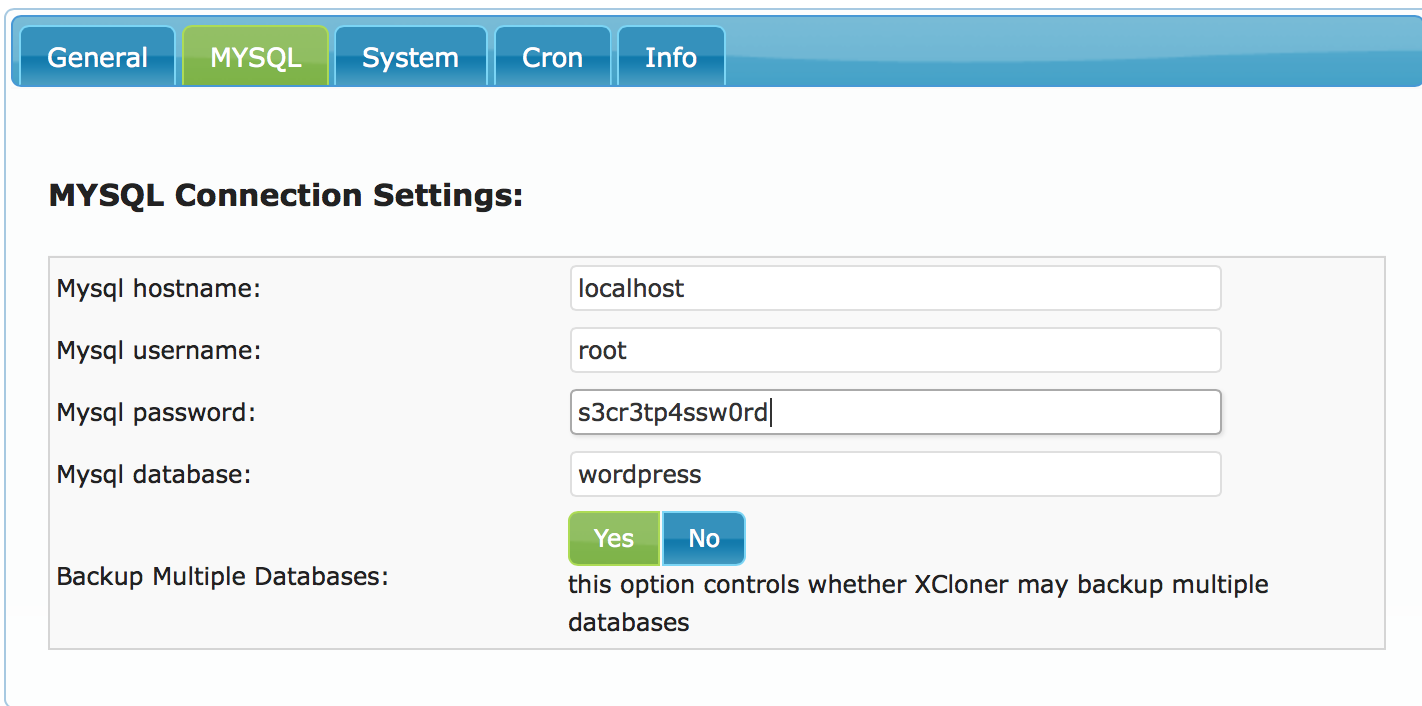
Task: Click the "Mysql password:" label
Action: click(x=156, y=412)
